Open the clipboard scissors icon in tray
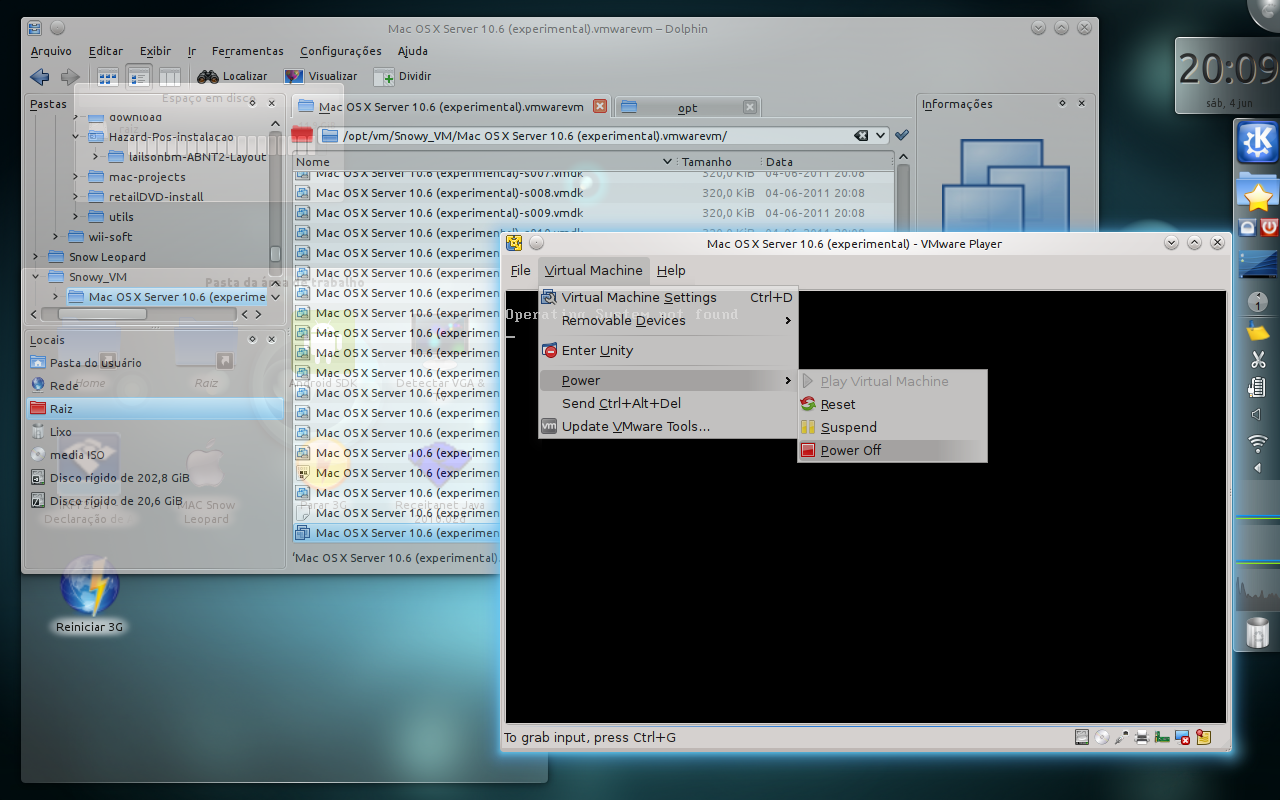Screen dimensions: 1280x800 pos(1258,359)
